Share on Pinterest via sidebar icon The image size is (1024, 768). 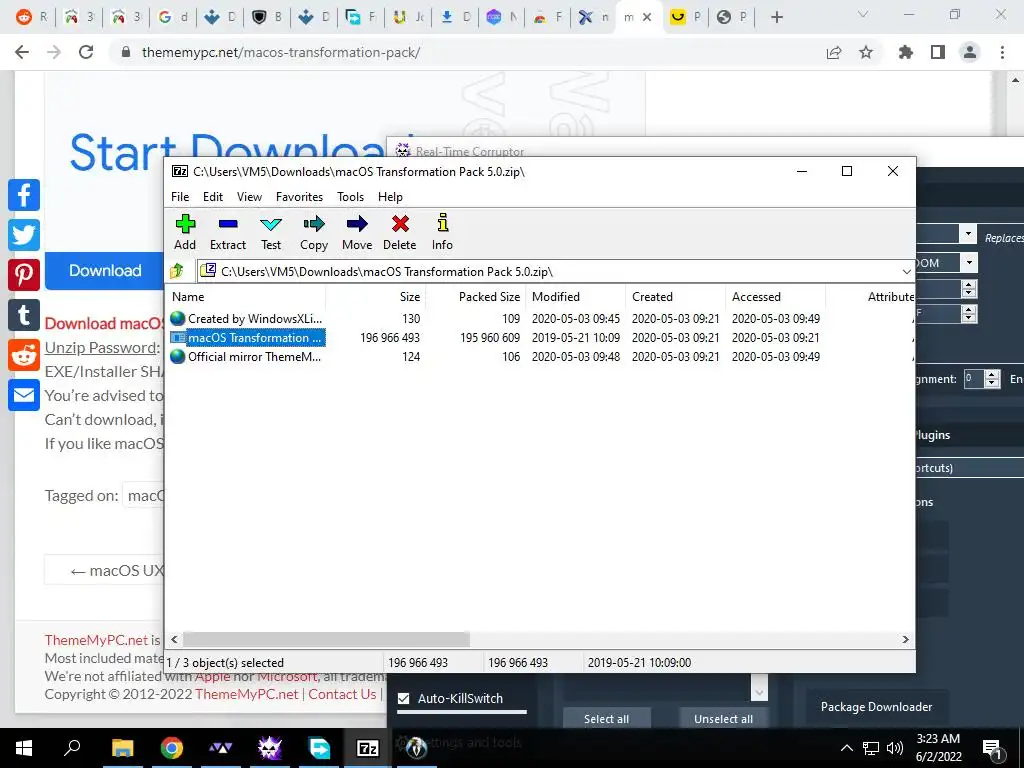point(24,275)
